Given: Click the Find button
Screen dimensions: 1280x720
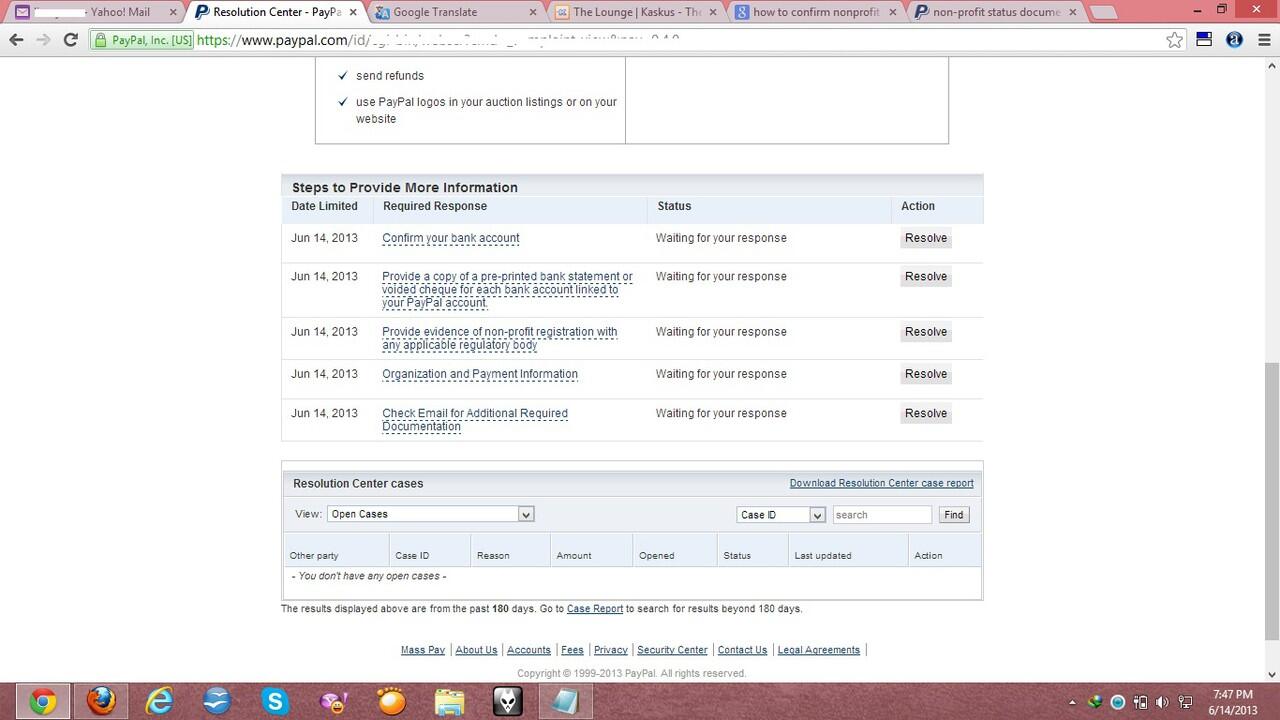Looking at the screenshot, I should click(954, 515).
